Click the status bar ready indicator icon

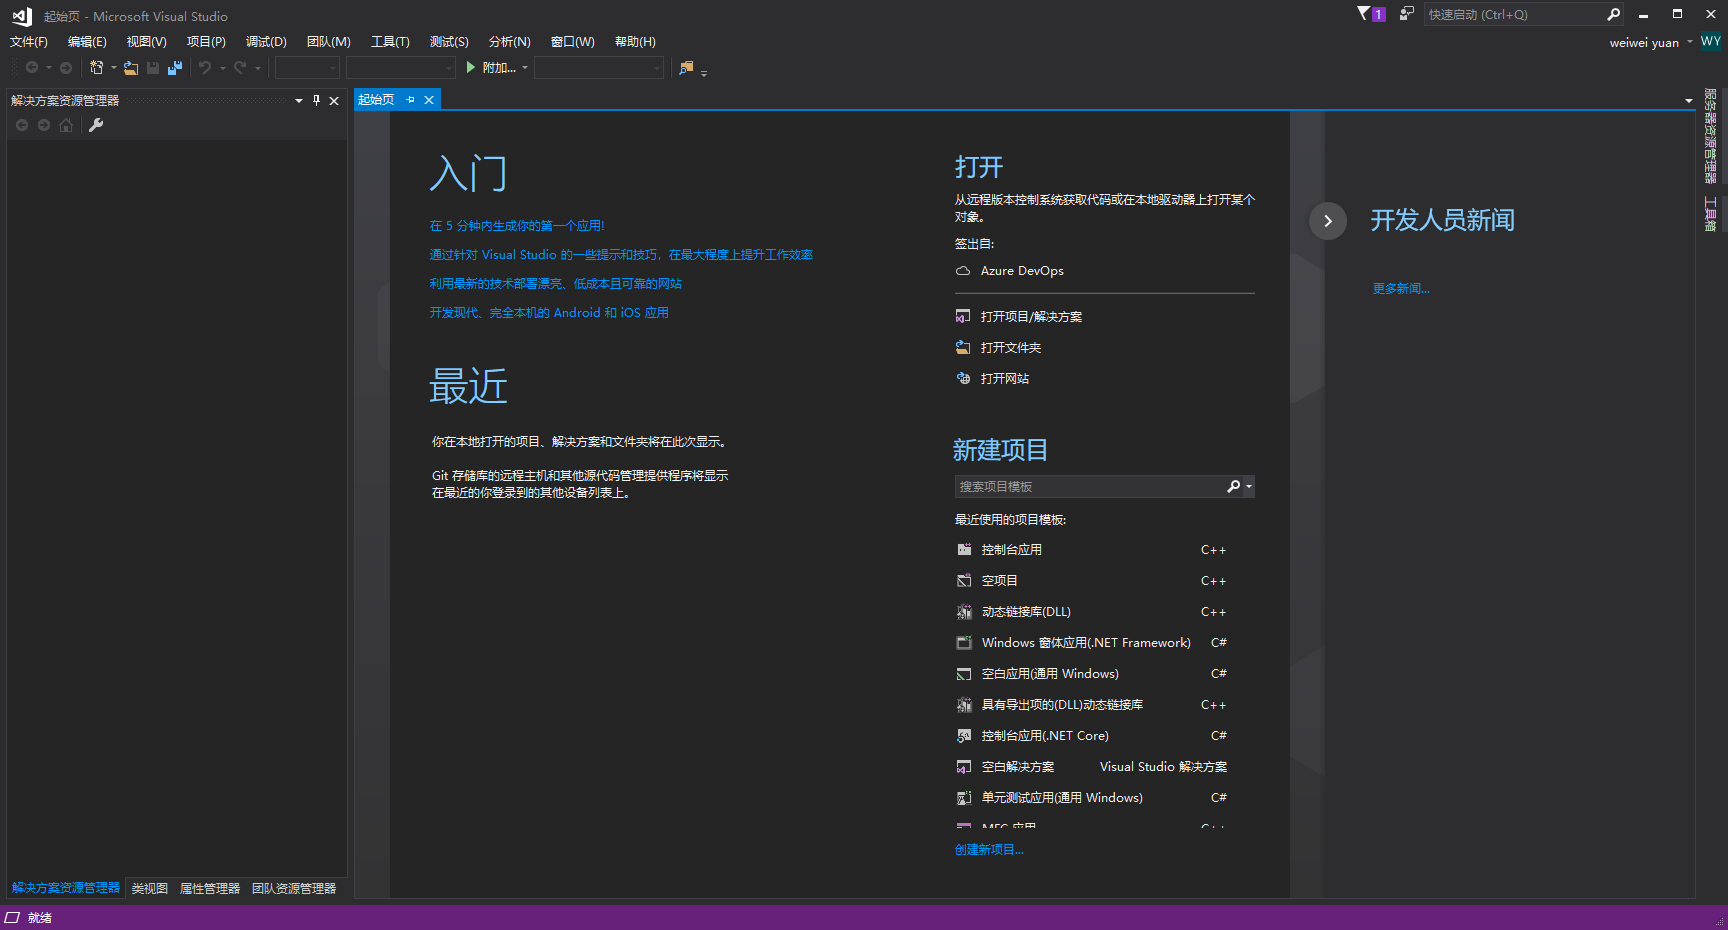[x=12, y=917]
